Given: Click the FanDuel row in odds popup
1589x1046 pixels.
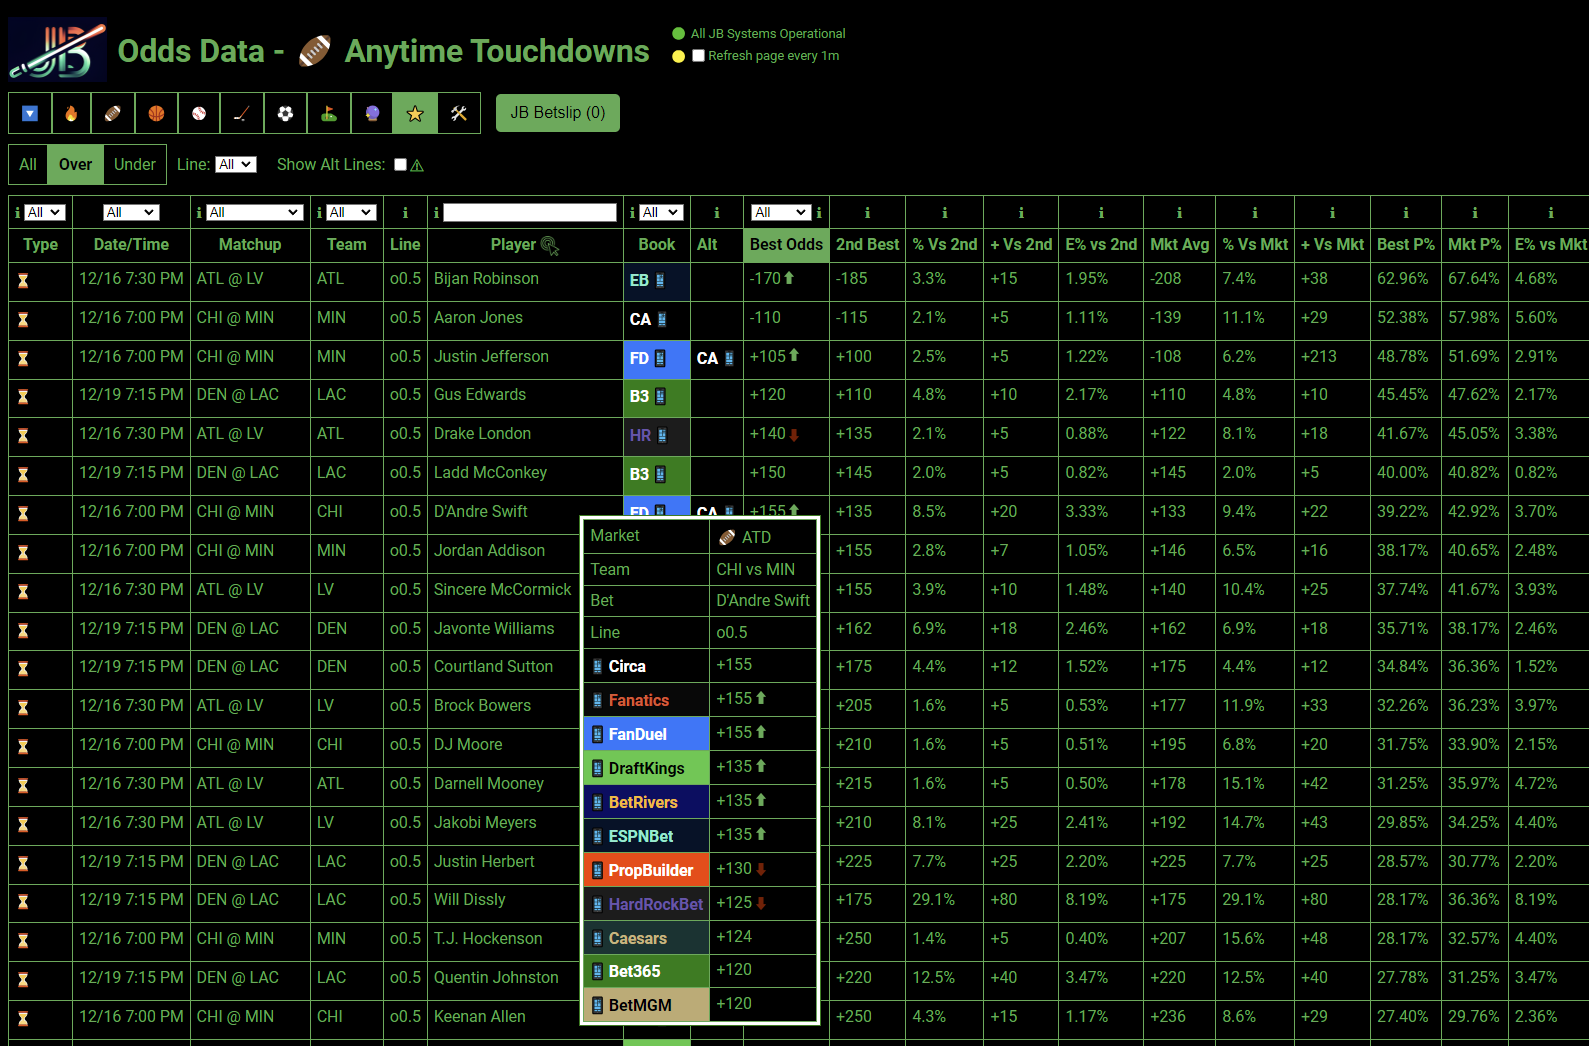Looking at the screenshot, I should [700, 734].
